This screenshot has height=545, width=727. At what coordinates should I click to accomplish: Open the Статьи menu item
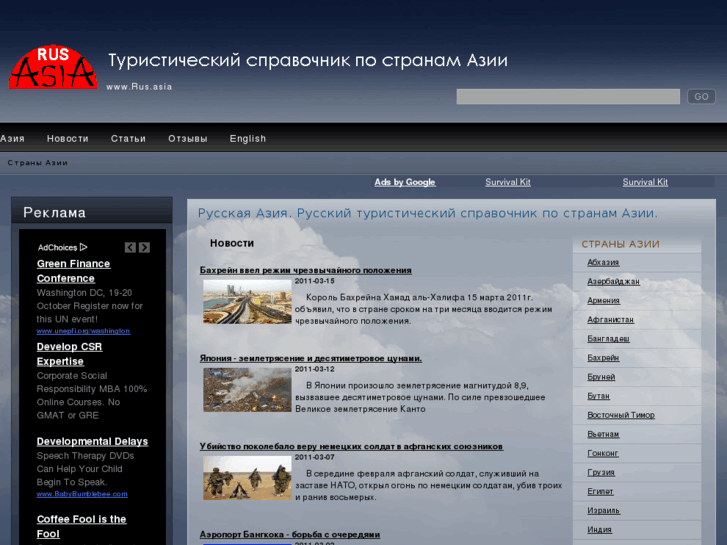click(x=128, y=139)
